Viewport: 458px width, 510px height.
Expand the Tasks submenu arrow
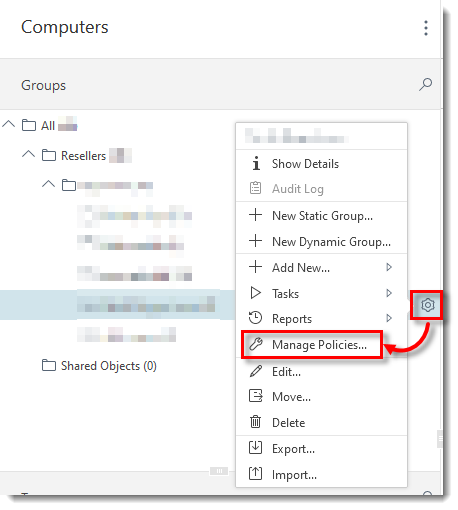[389, 293]
